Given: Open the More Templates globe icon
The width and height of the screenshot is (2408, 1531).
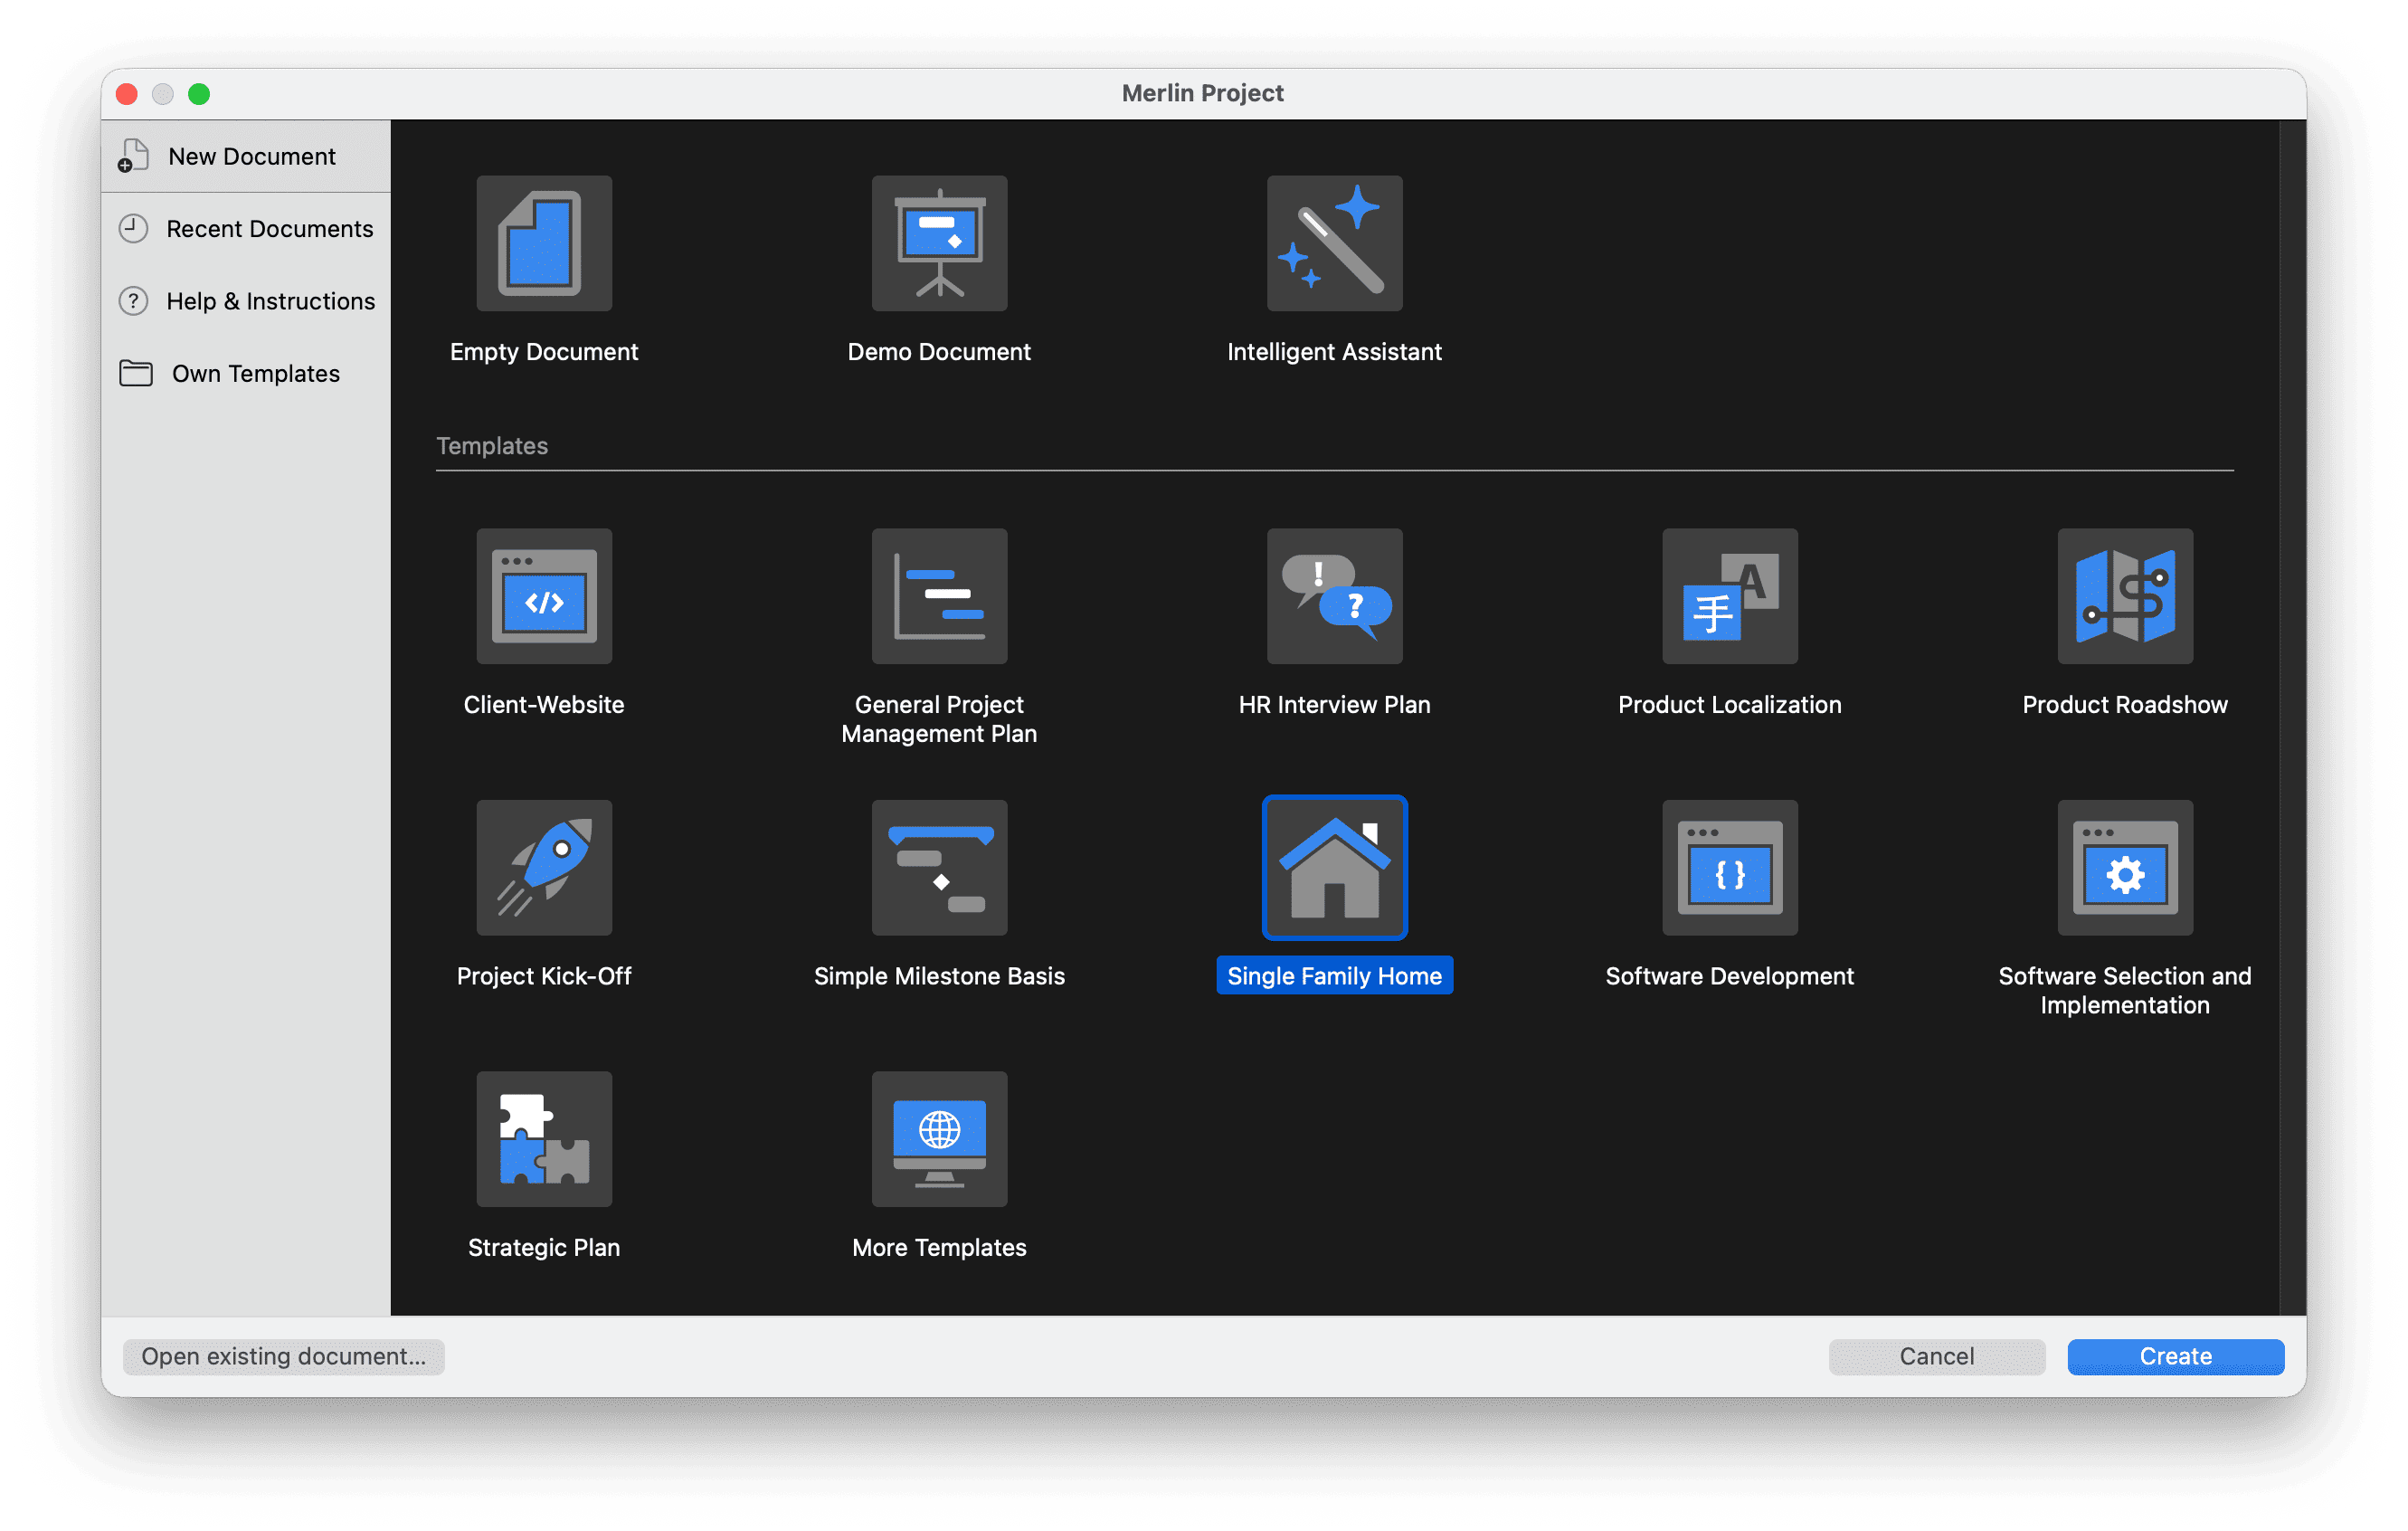Looking at the screenshot, I should pos(939,1139).
